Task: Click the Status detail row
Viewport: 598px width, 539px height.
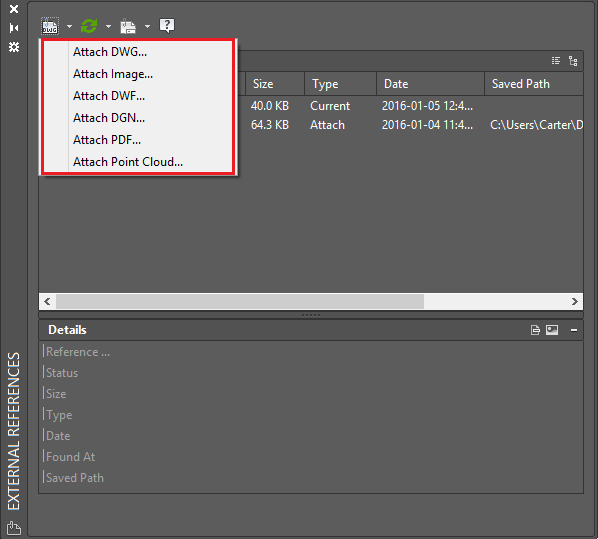Action: point(311,373)
